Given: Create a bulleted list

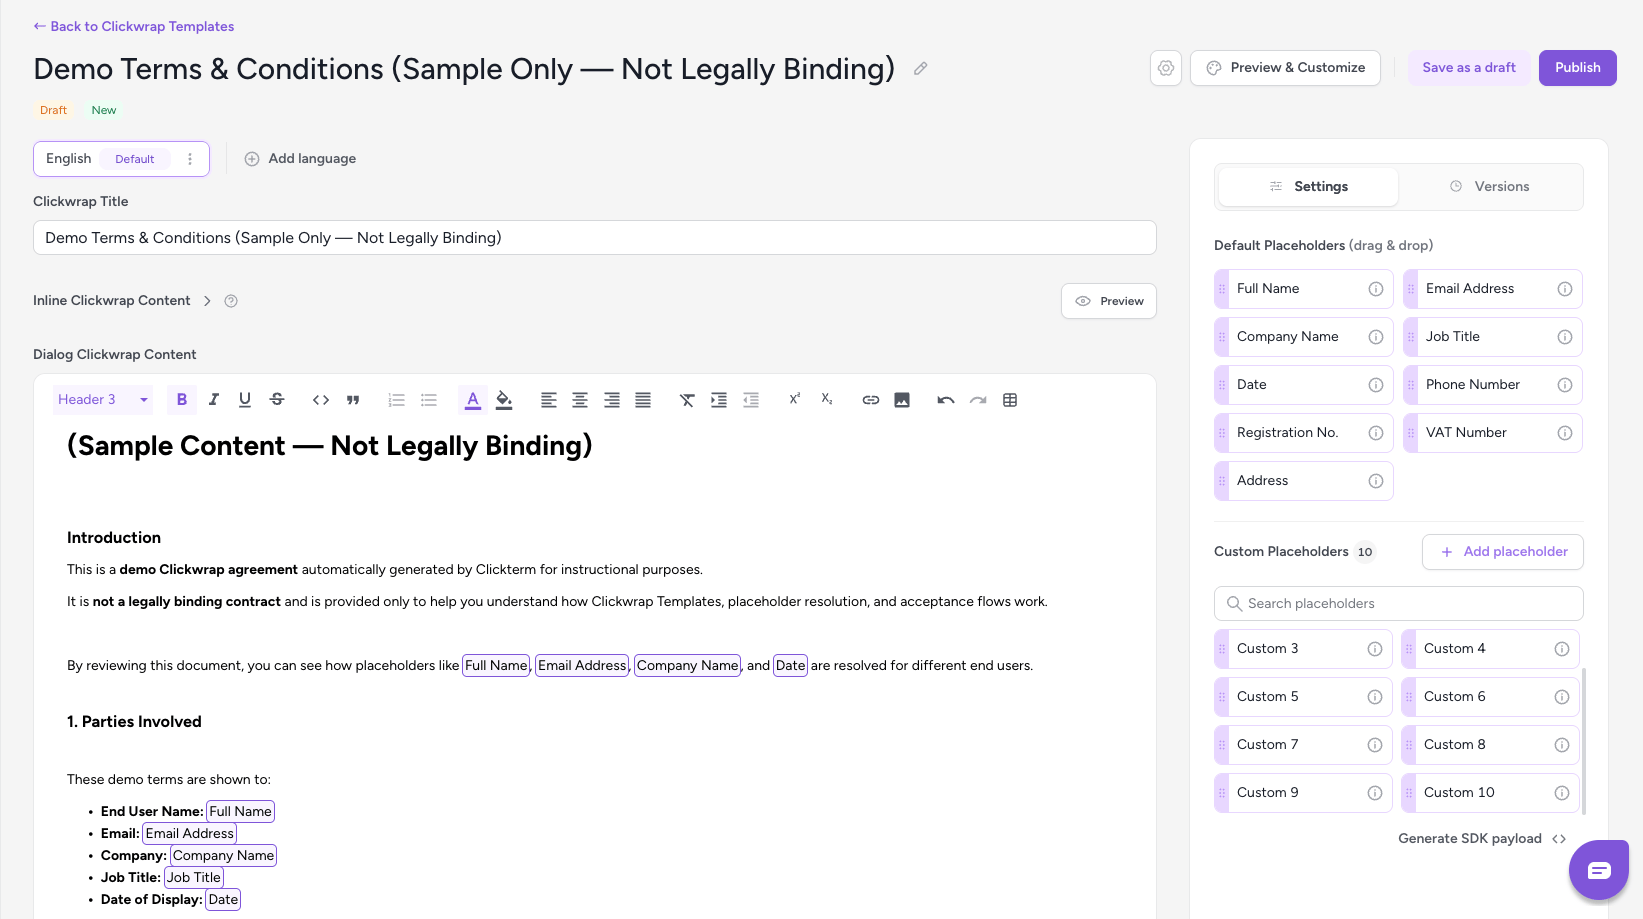Looking at the screenshot, I should [429, 400].
